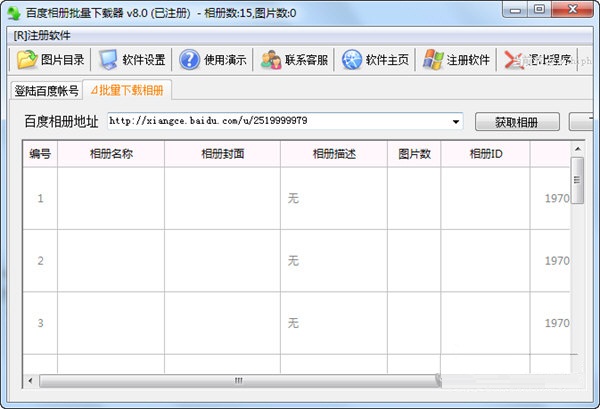Close the 百度相册批量下载器 window

pyautogui.click(x=572, y=10)
